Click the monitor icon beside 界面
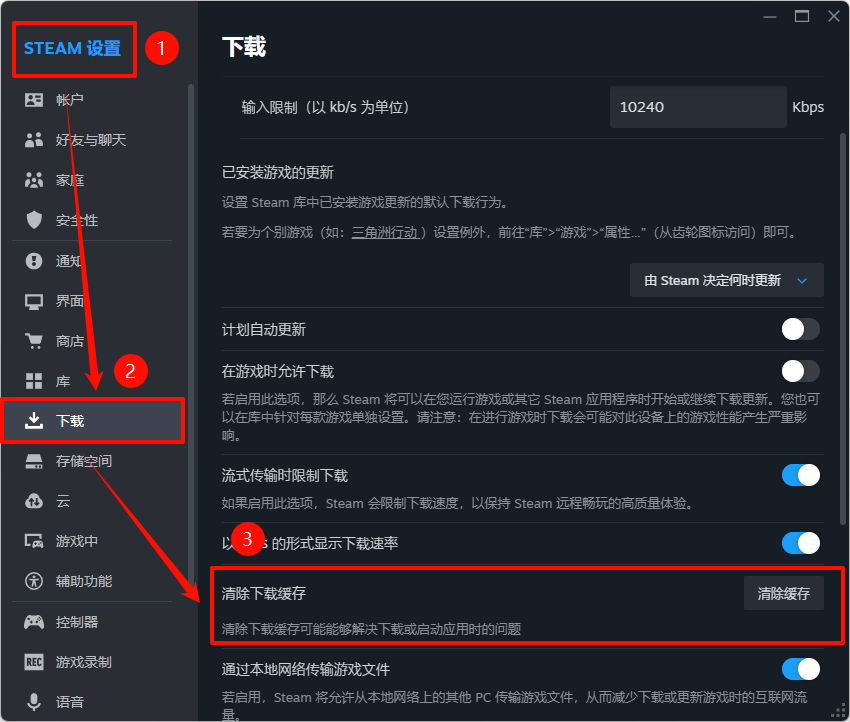Viewport: 850px width, 722px height. (x=34, y=301)
